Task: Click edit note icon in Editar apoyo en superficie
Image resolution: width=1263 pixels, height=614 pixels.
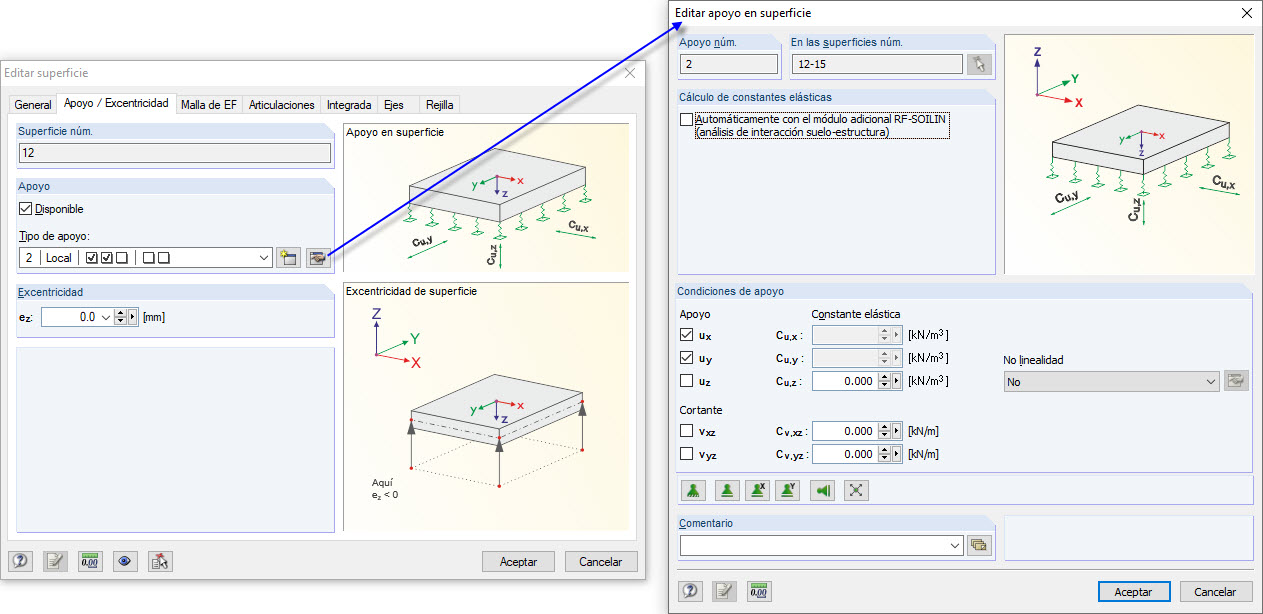Action: pyautogui.click(x=725, y=591)
